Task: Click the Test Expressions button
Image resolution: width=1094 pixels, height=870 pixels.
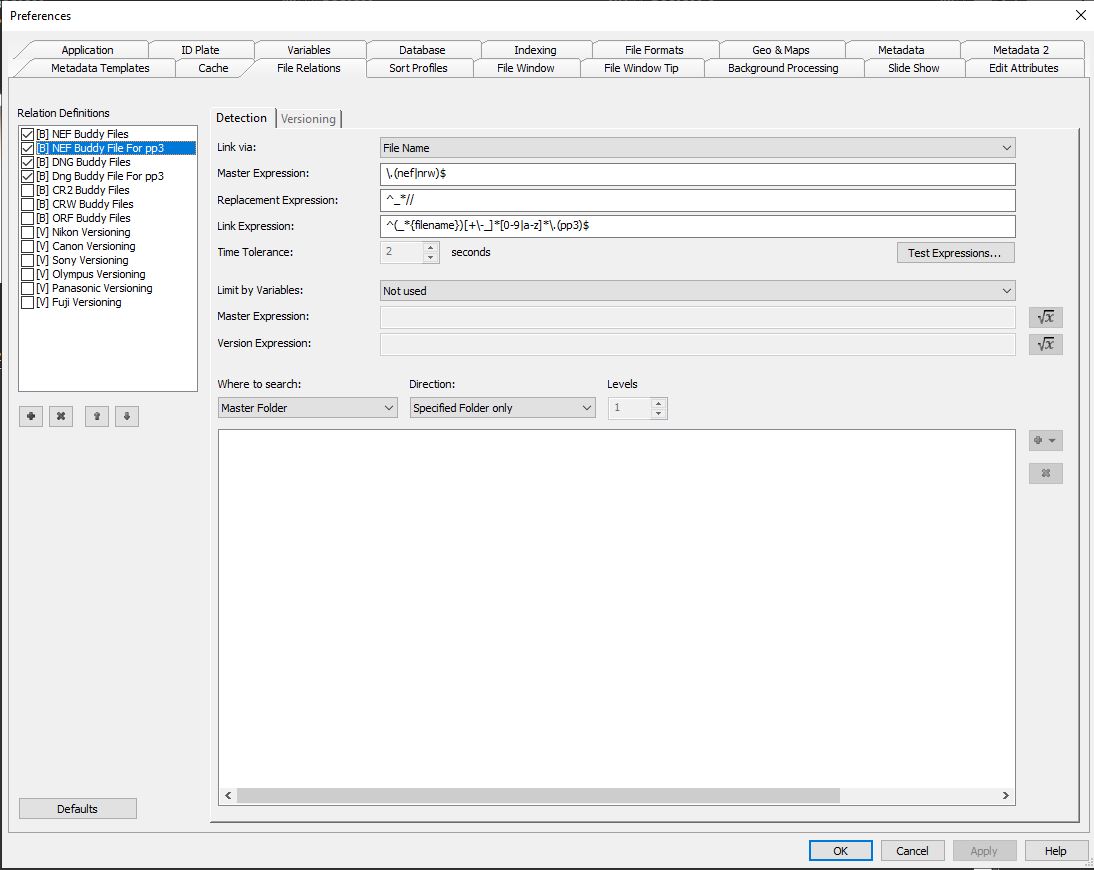Action: click(954, 253)
